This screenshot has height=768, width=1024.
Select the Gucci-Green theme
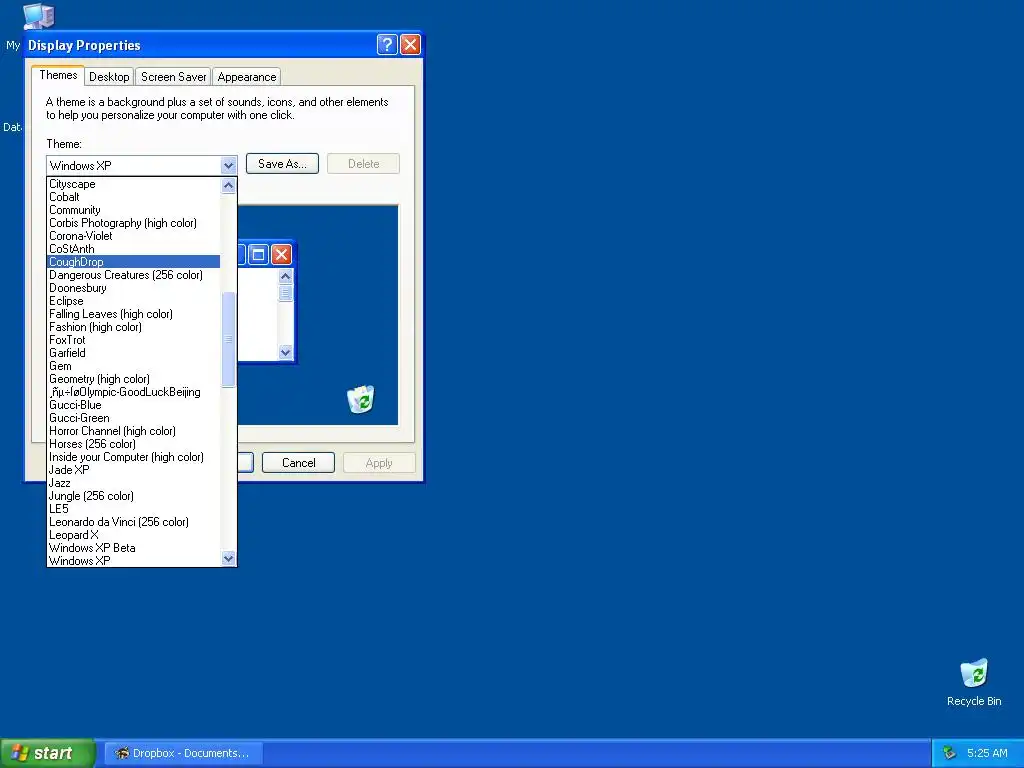pos(134,418)
